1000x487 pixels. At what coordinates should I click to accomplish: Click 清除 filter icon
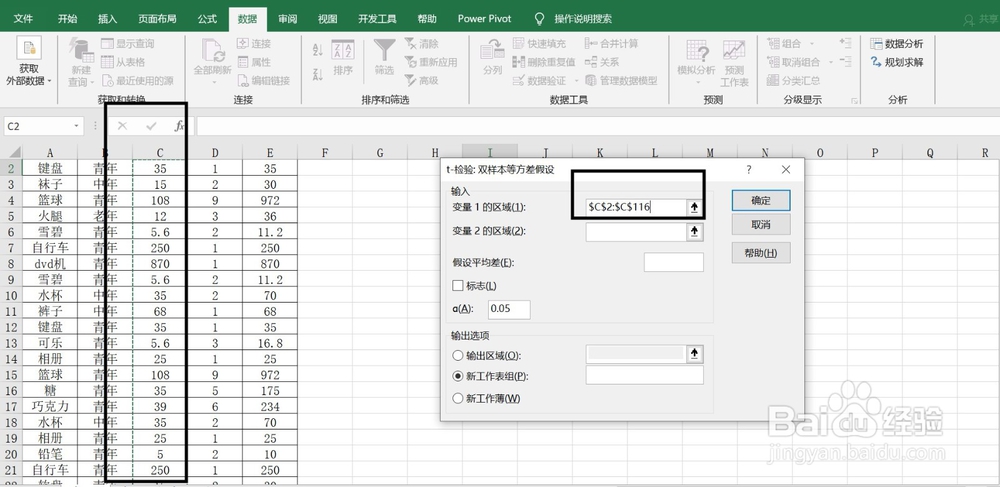tap(422, 43)
